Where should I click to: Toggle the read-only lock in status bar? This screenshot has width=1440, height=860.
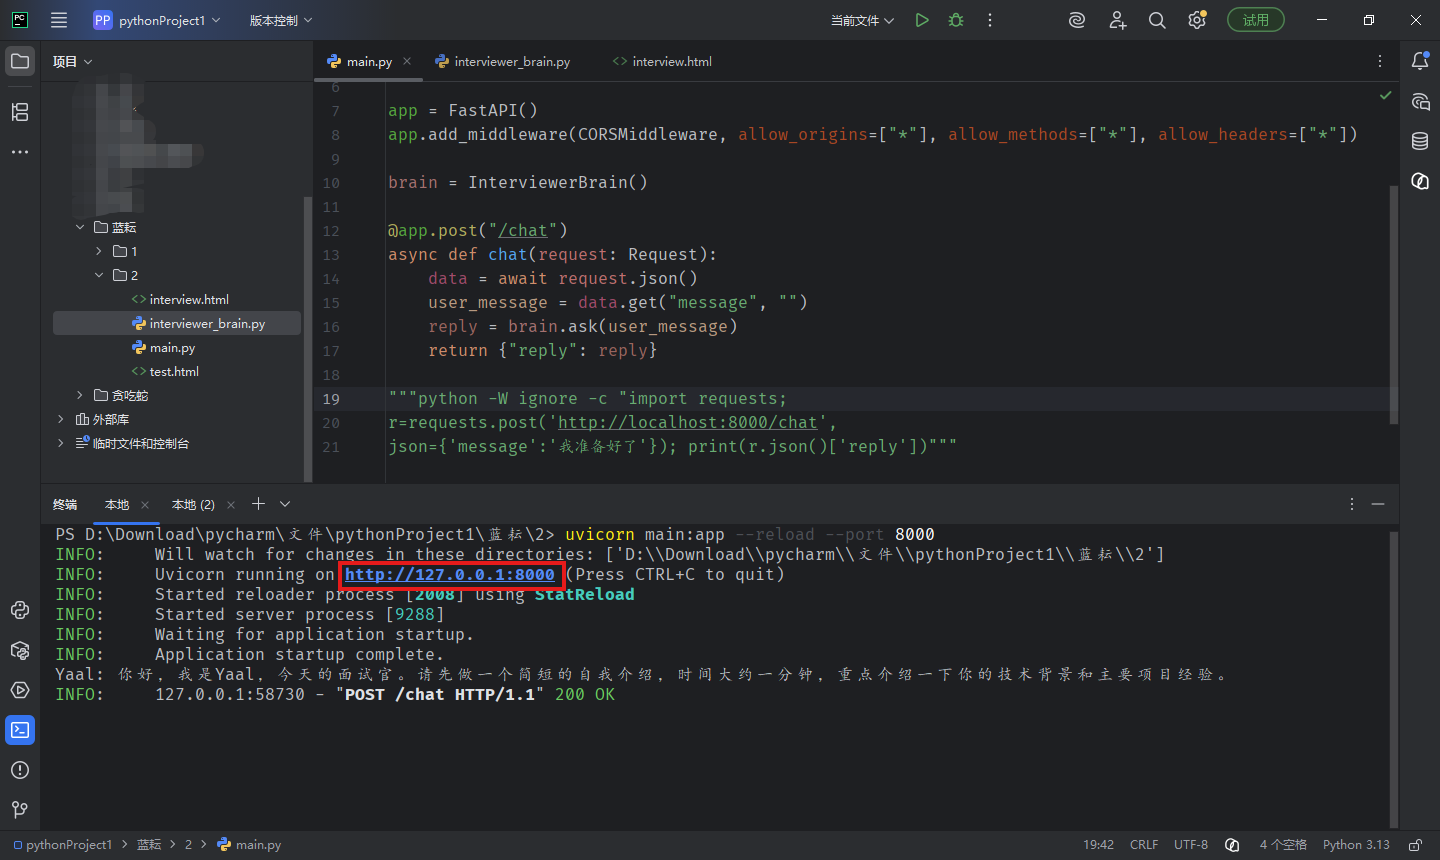click(1415, 845)
